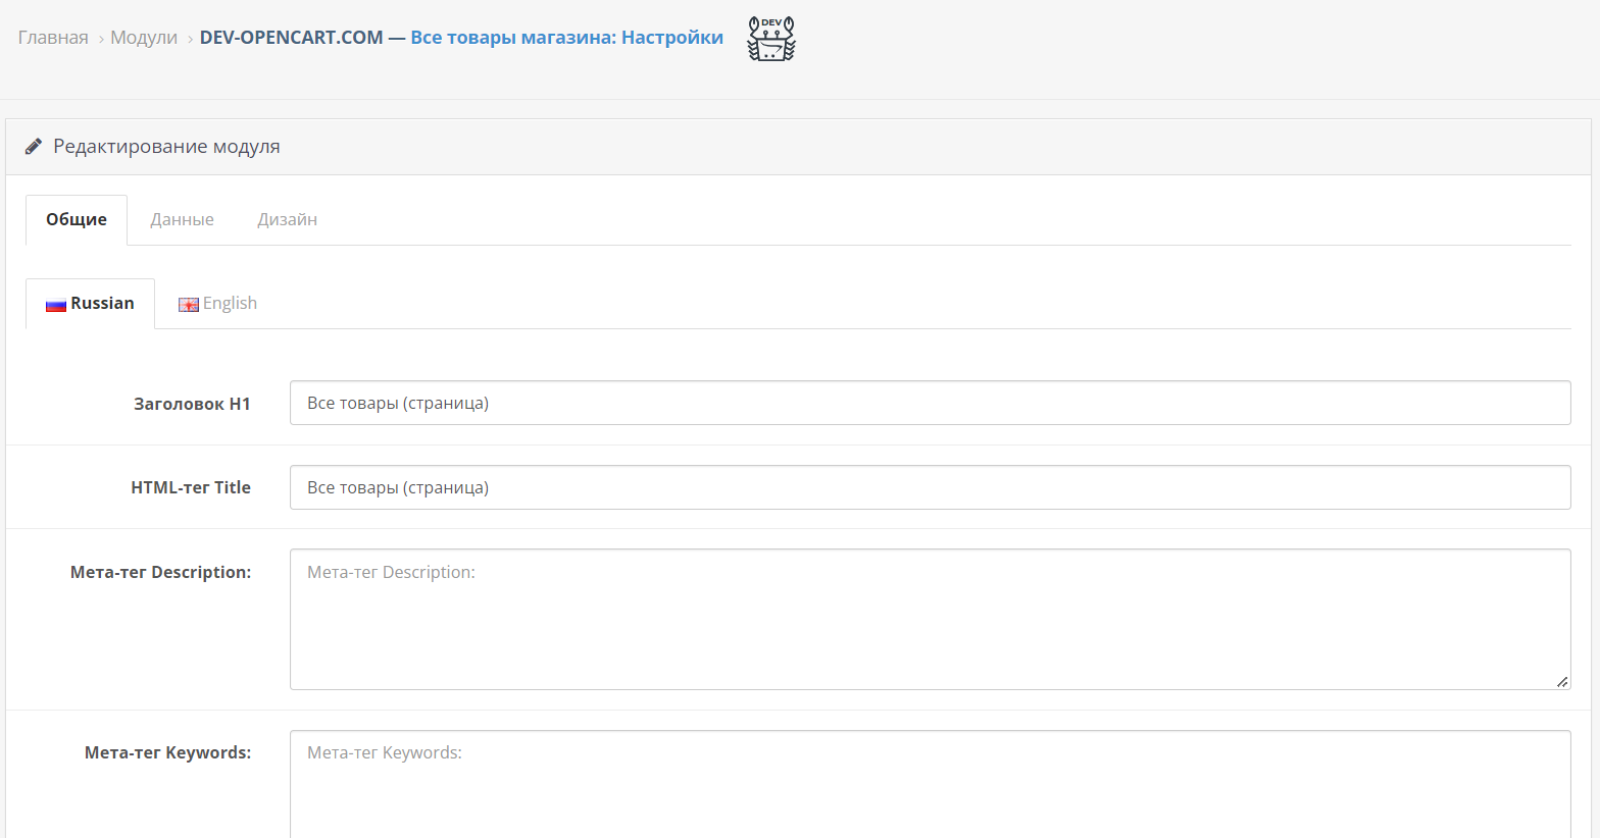Image resolution: width=1600 pixels, height=839 pixels.
Task: Open the Дизайн tab
Action: pos(287,220)
